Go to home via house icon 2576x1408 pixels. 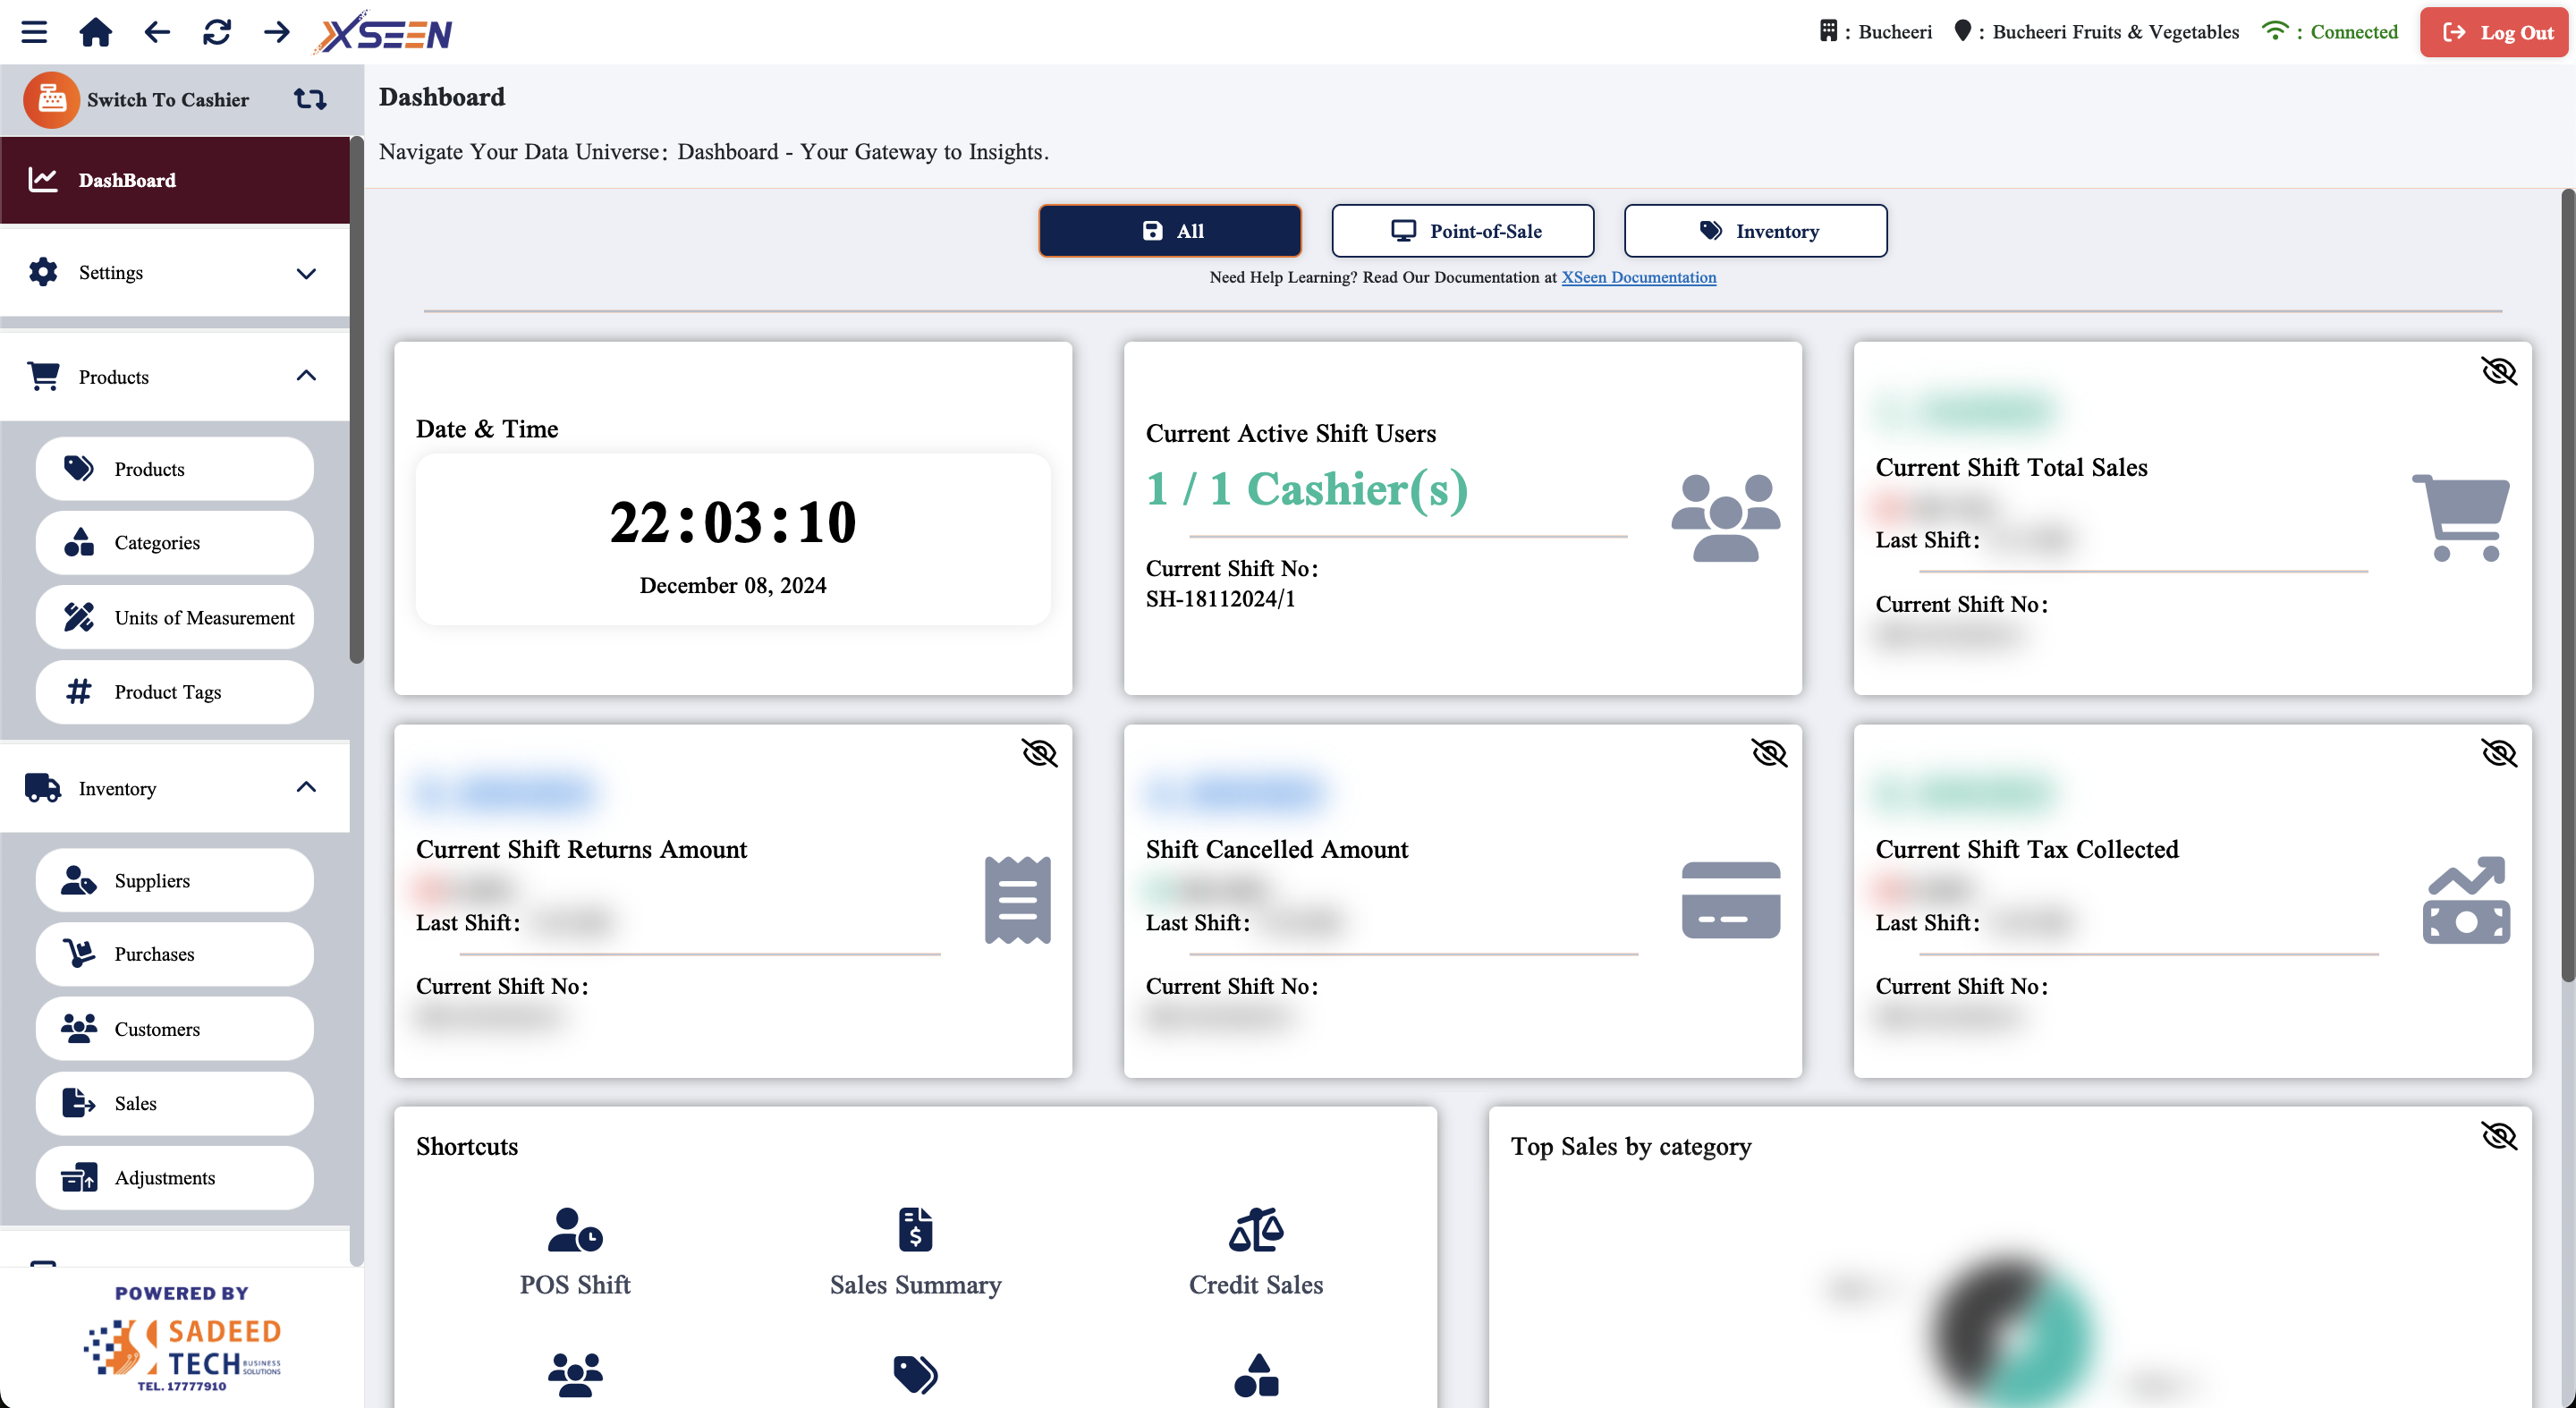(95, 32)
